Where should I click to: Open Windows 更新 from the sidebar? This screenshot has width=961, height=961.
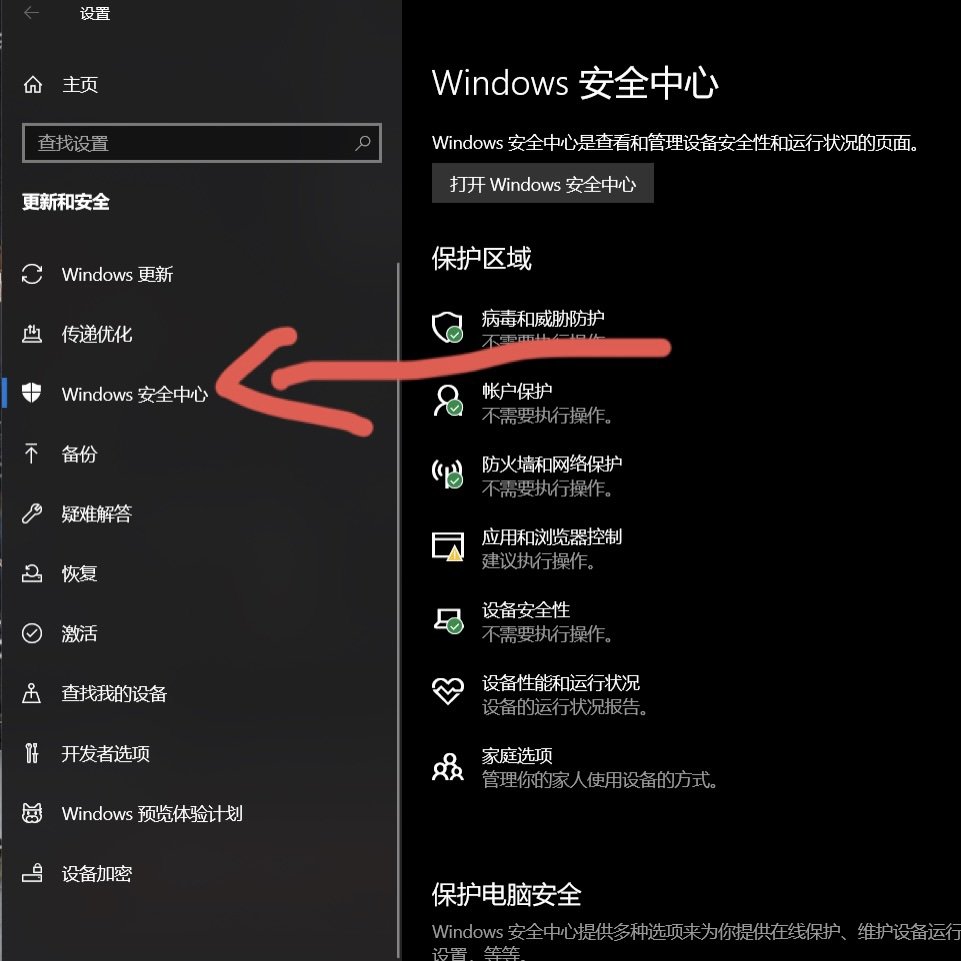[x=31, y=274]
